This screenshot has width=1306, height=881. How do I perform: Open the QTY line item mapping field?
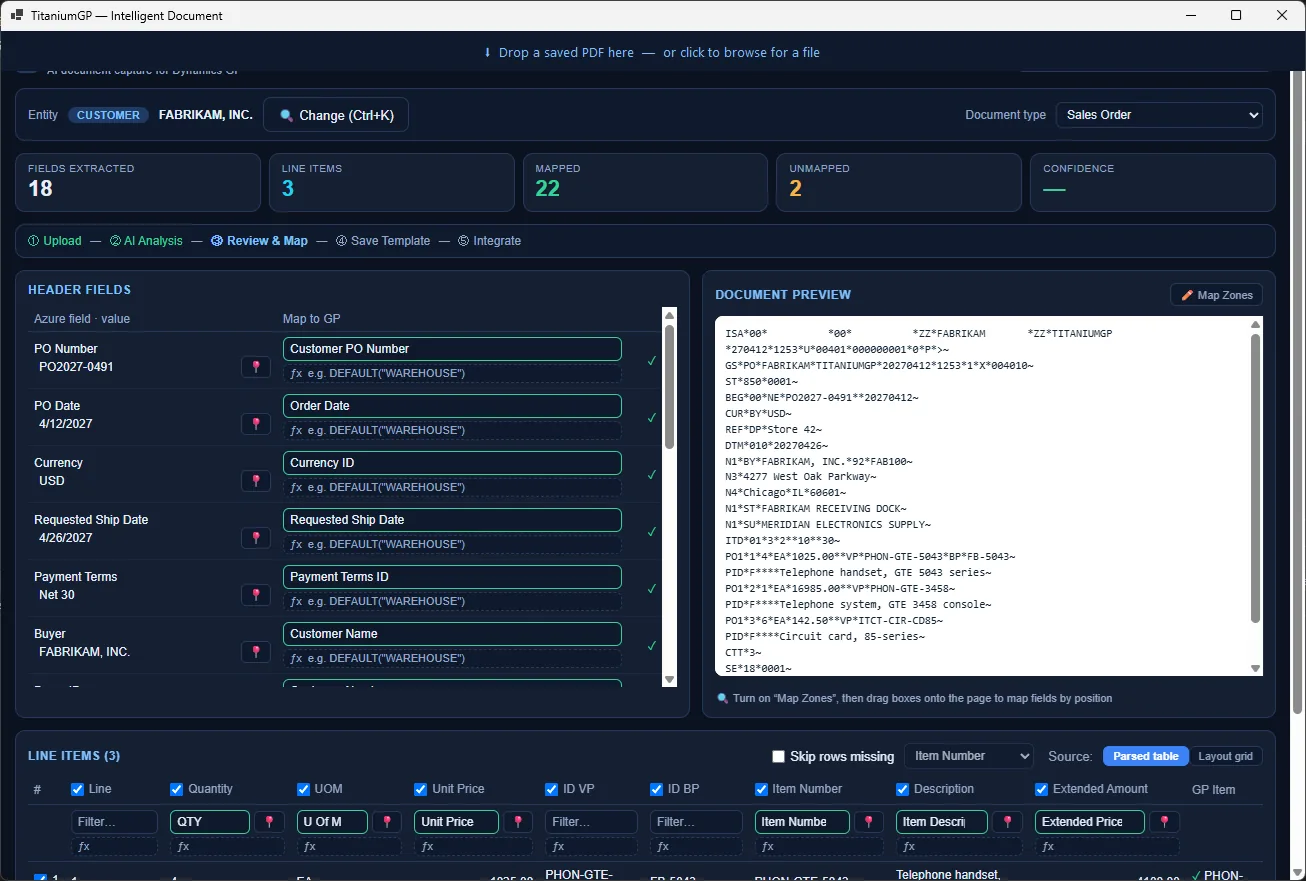click(x=210, y=822)
